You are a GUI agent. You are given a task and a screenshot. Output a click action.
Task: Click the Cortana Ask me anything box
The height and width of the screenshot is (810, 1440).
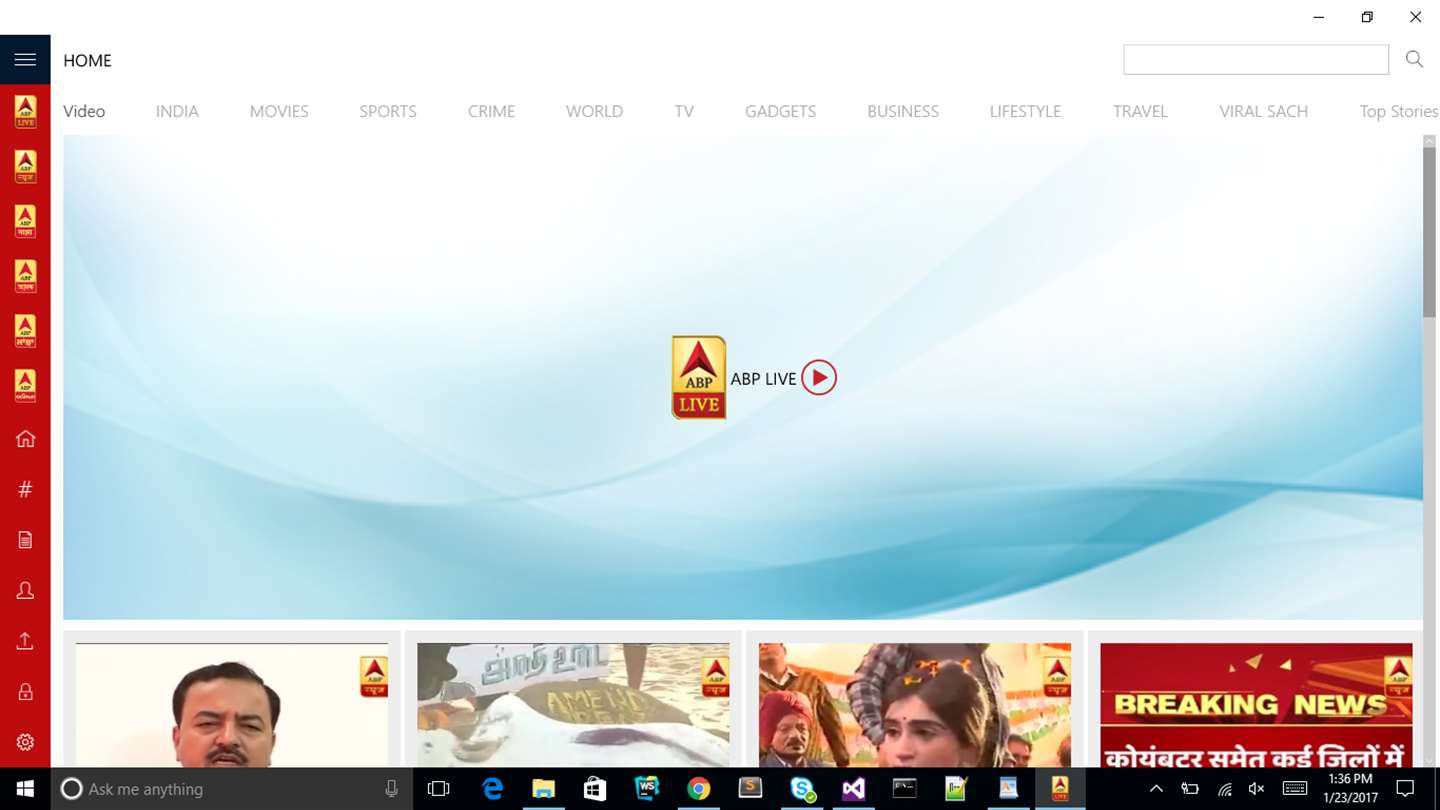tap(232, 789)
